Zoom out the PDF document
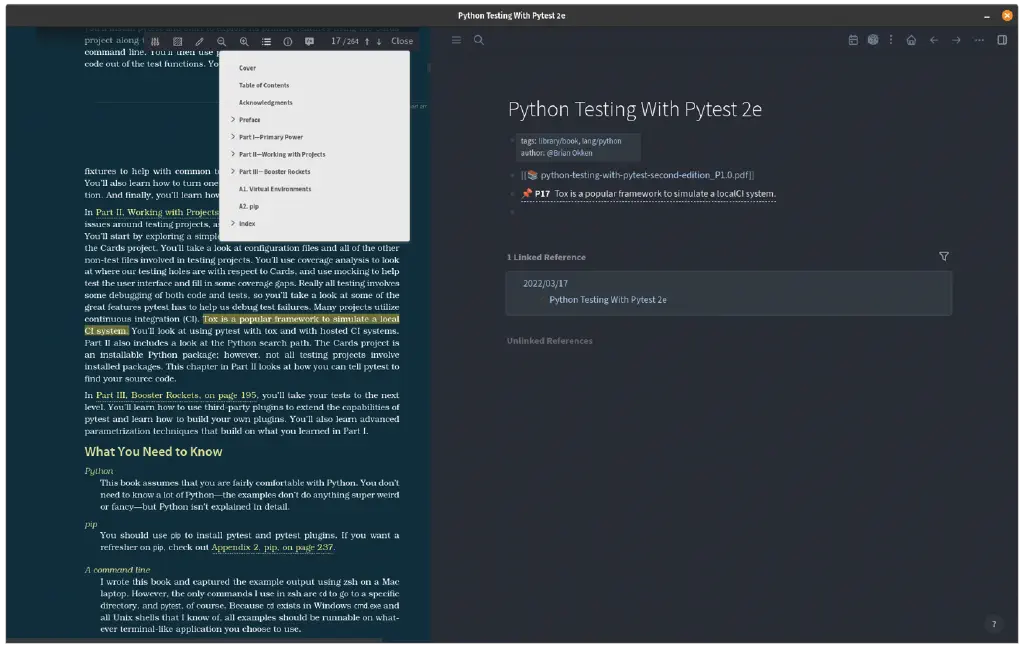The height and width of the screenshot is (649, 1024). (221, 41)
